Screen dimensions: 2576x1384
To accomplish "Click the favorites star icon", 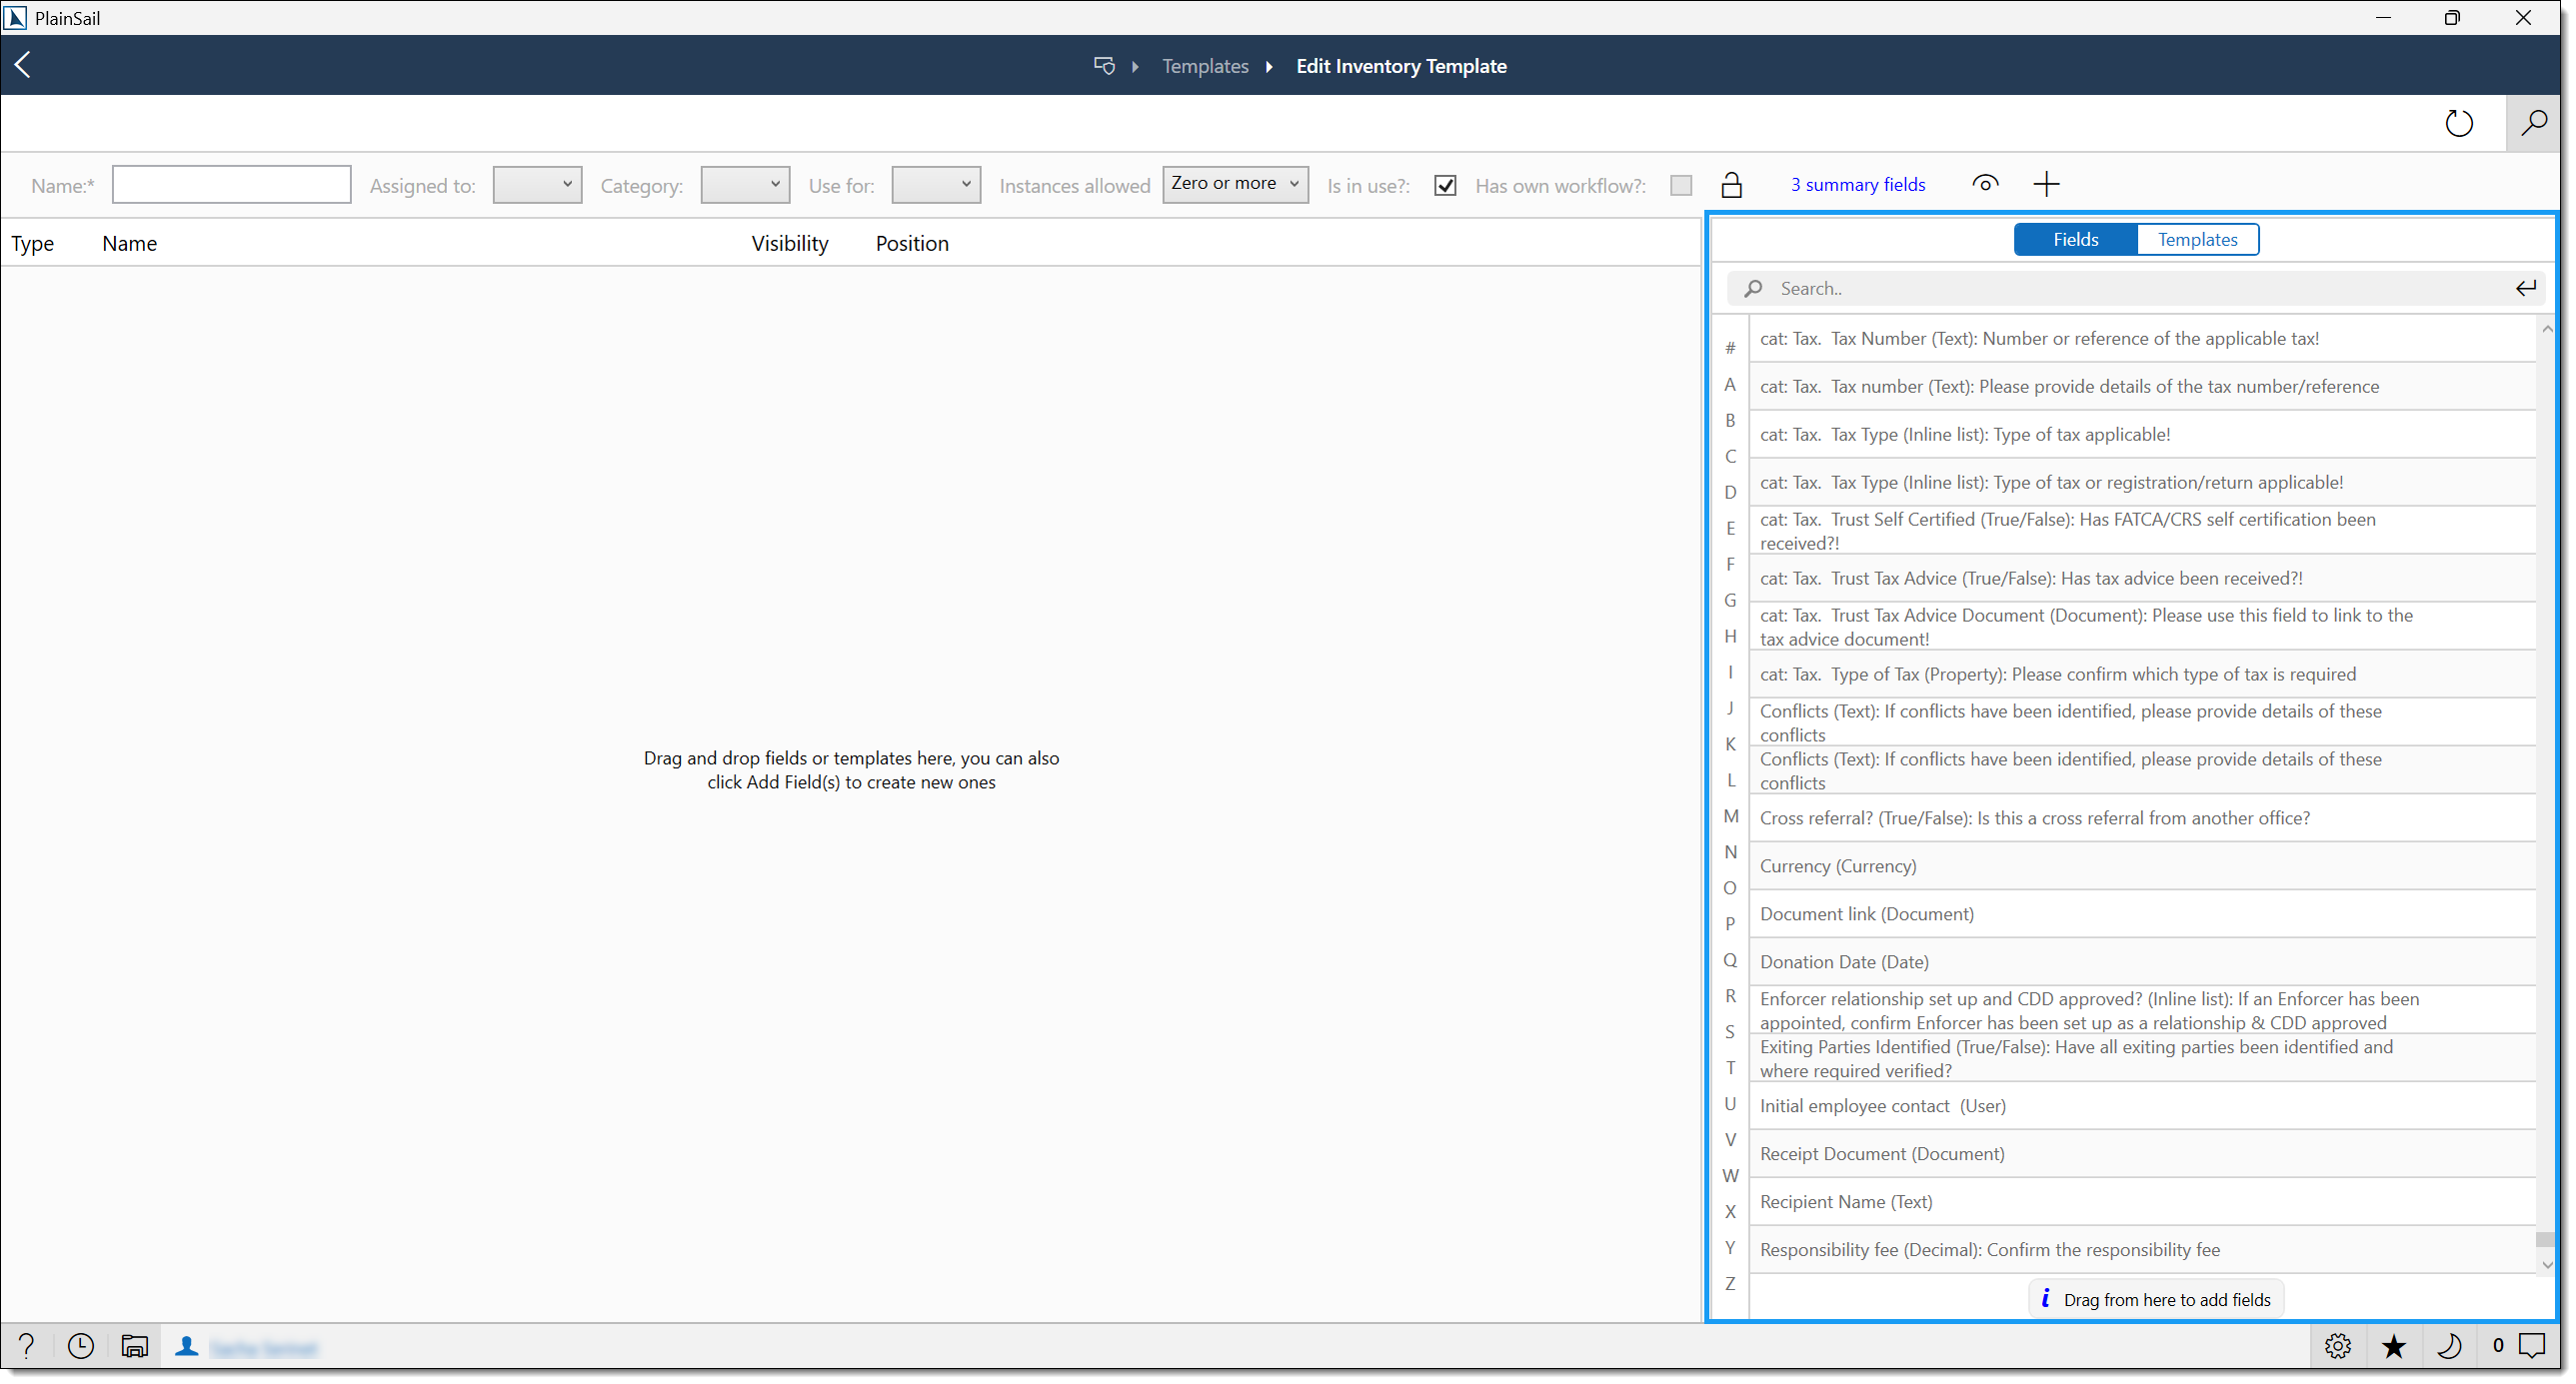I will (x=2393, y=1346).
